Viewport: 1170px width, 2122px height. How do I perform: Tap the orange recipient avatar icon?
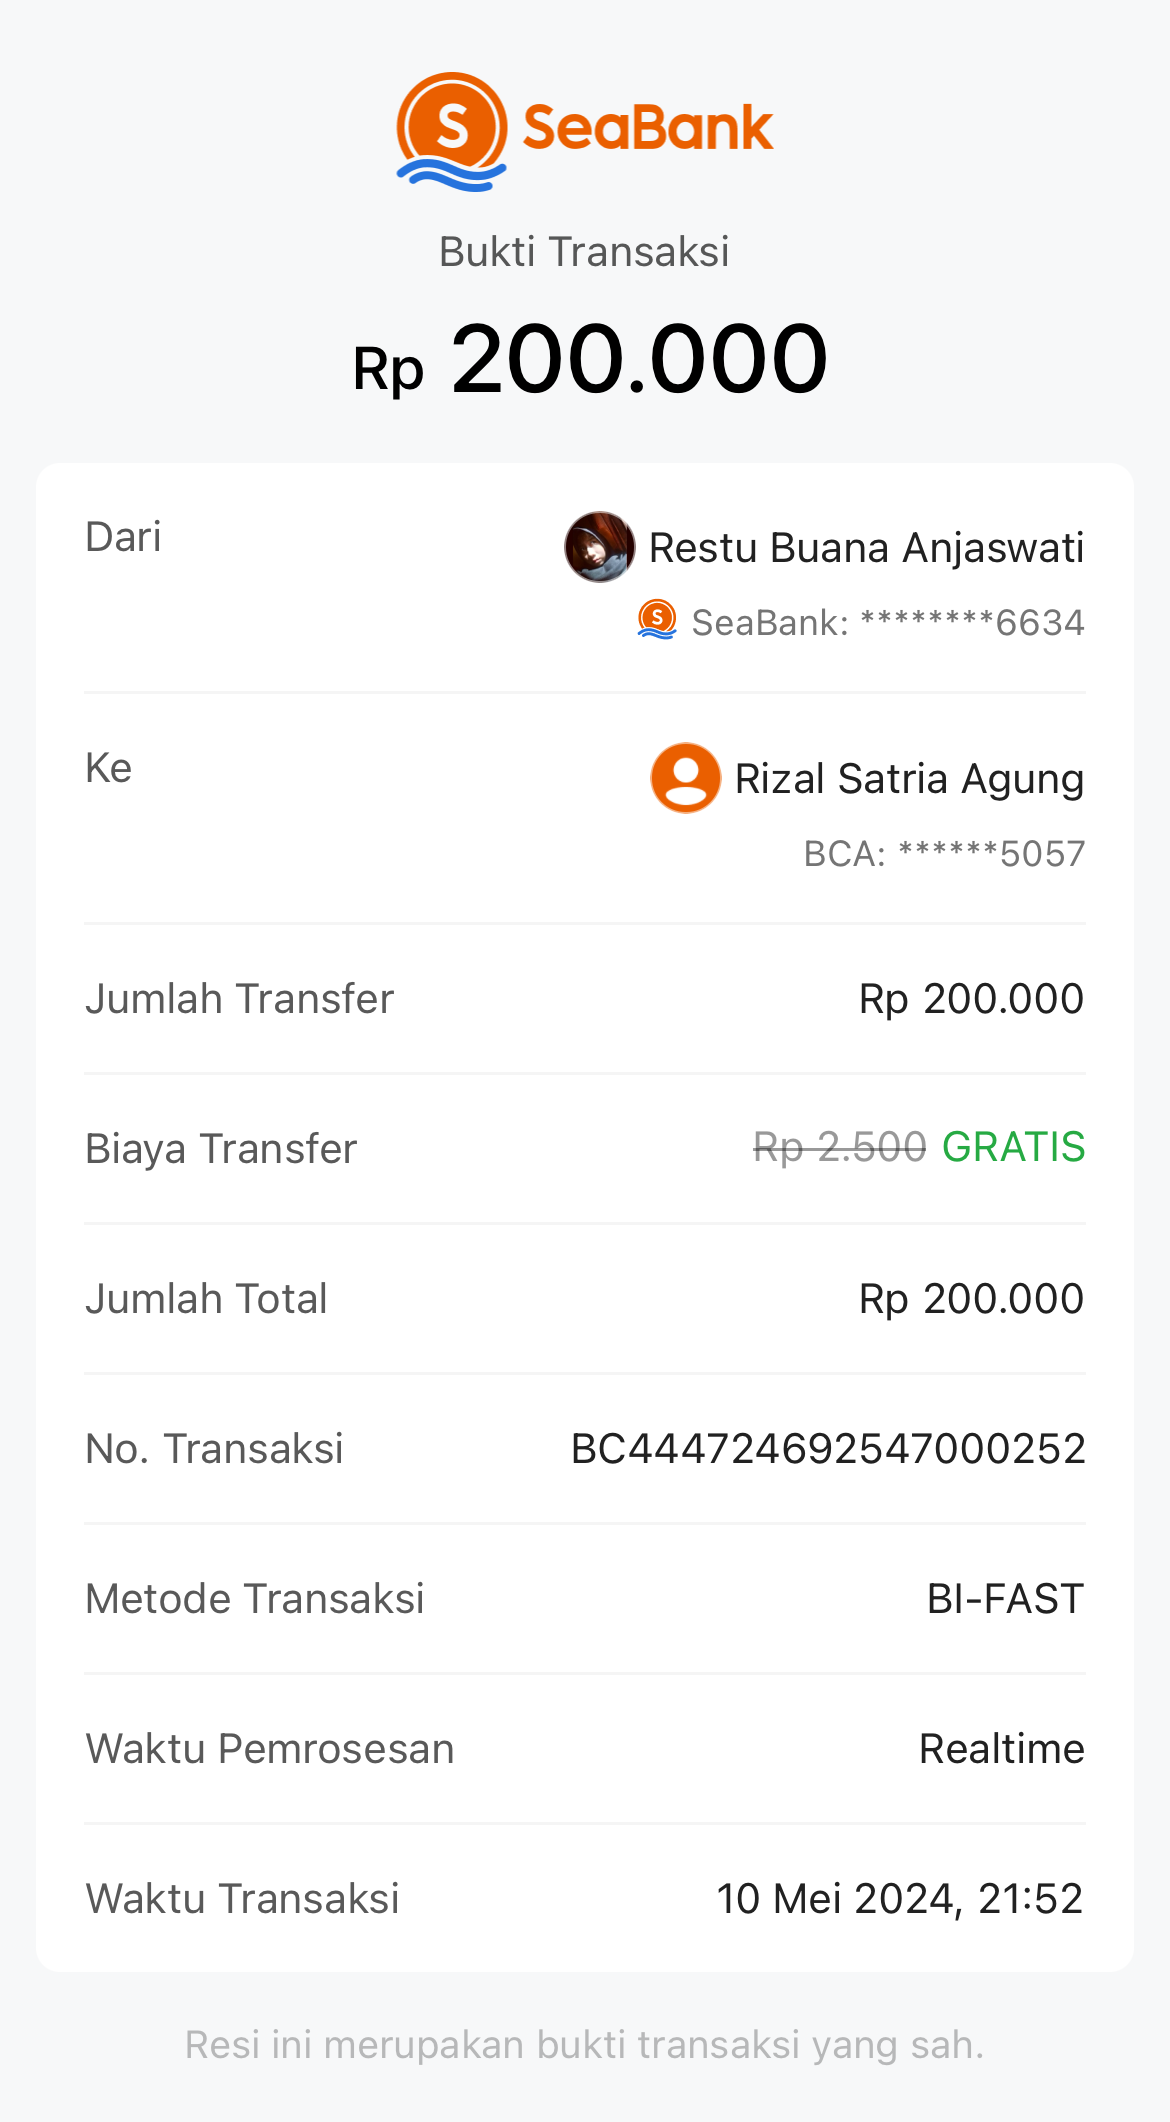pyautogui.click(x=685, y=778)
